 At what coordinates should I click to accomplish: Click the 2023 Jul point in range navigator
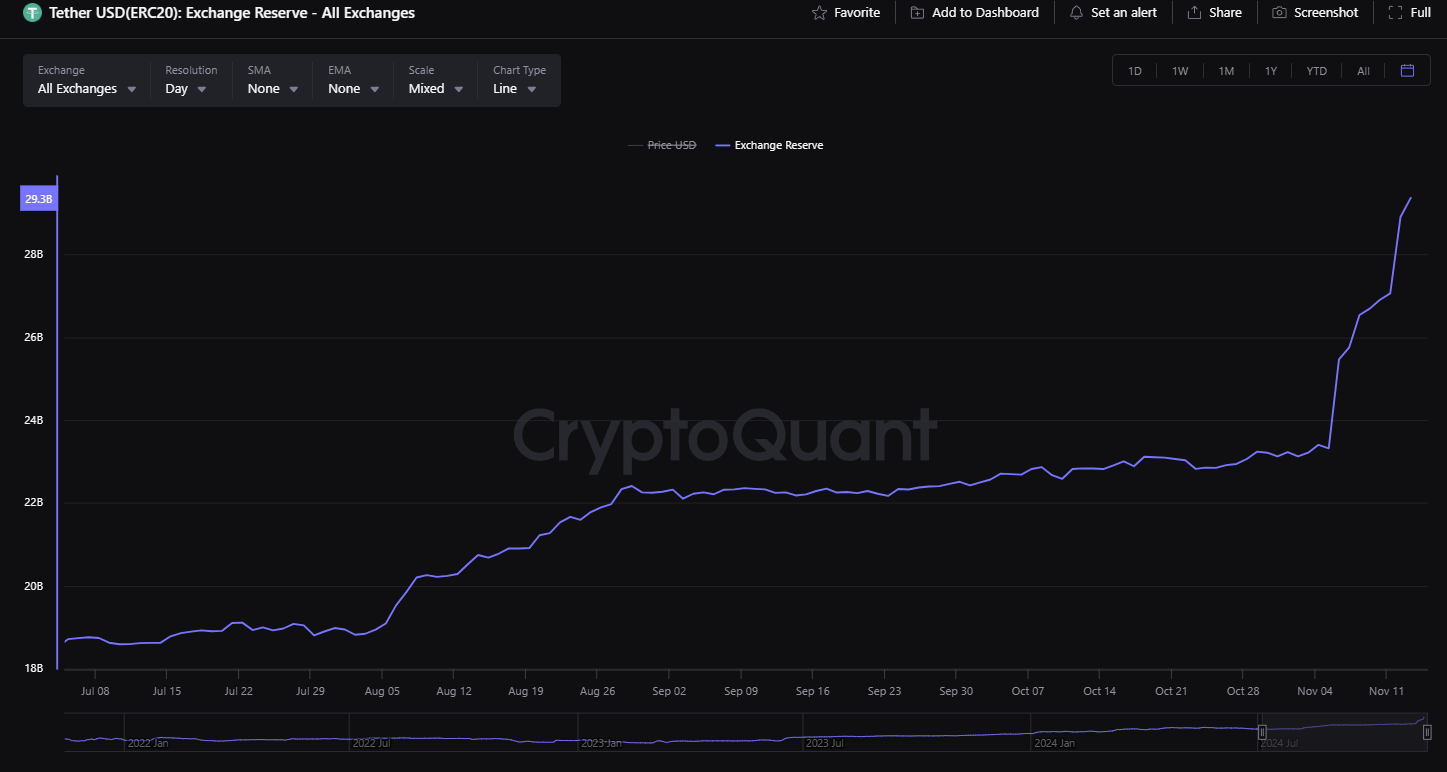click(825, 743)
